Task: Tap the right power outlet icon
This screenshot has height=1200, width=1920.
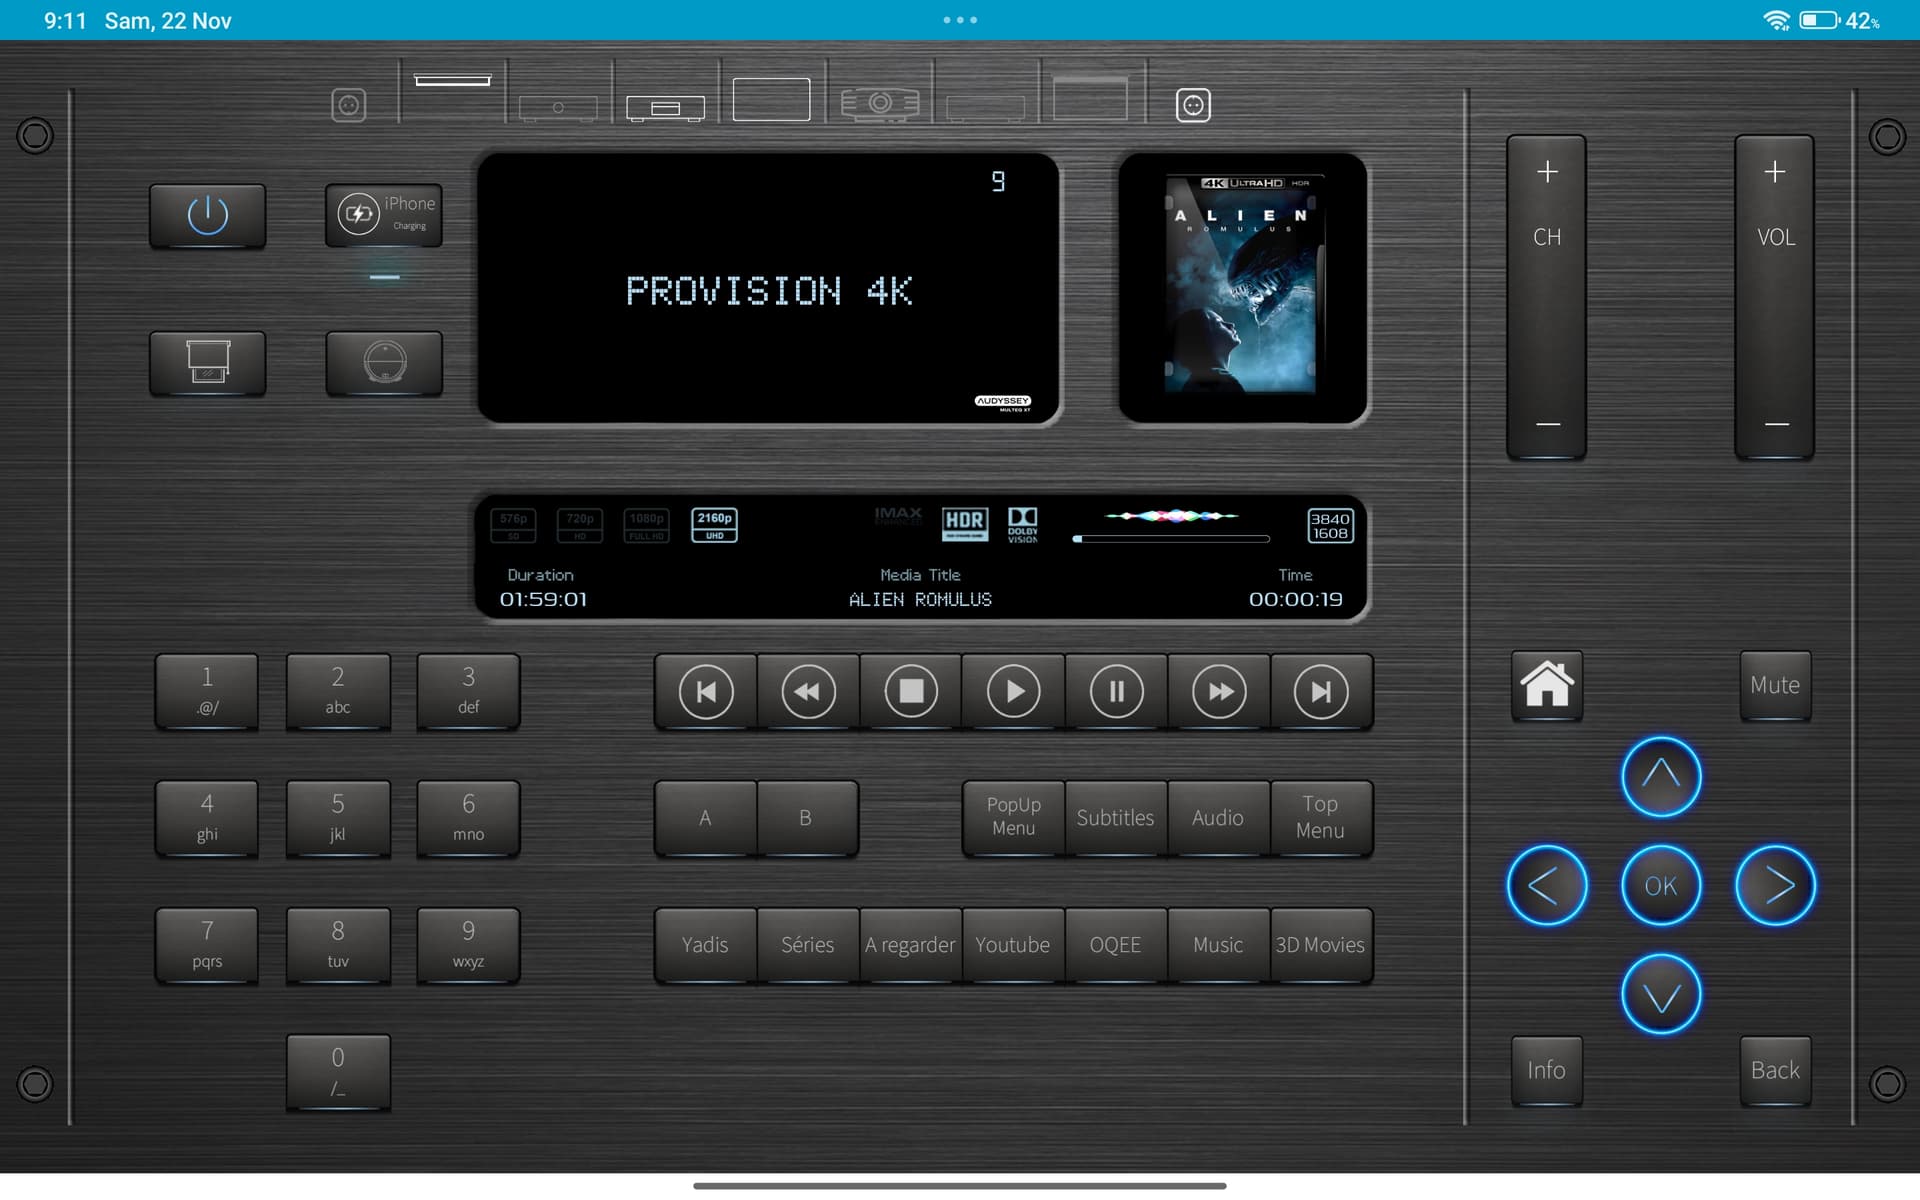Action: click(x=1192, y=105)
